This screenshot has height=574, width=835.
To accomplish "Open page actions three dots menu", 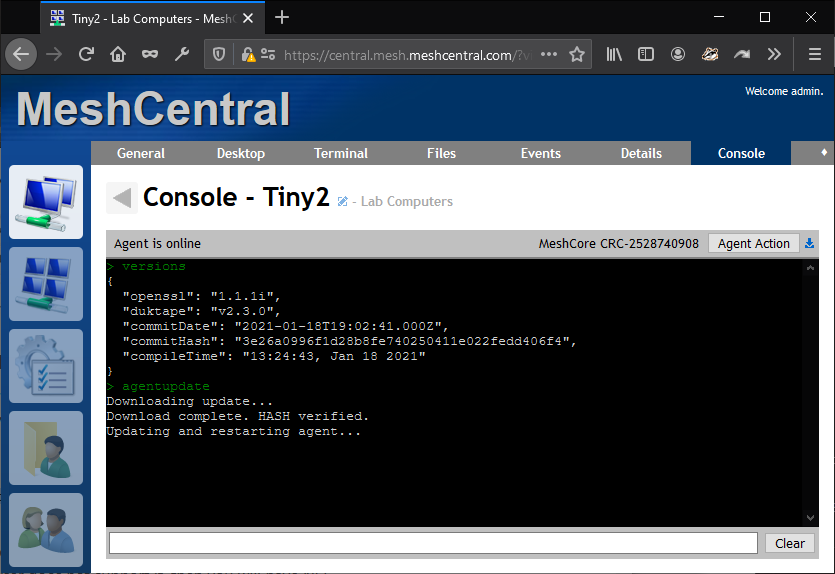I will point(549,54).
